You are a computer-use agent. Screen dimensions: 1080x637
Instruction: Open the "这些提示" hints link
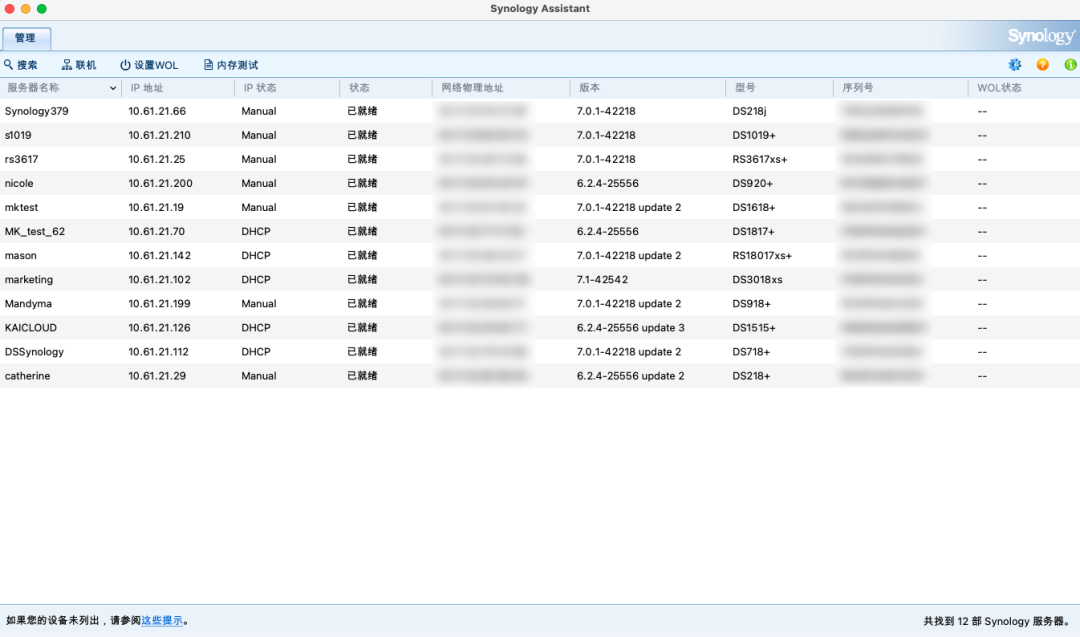tap(162, 621)
